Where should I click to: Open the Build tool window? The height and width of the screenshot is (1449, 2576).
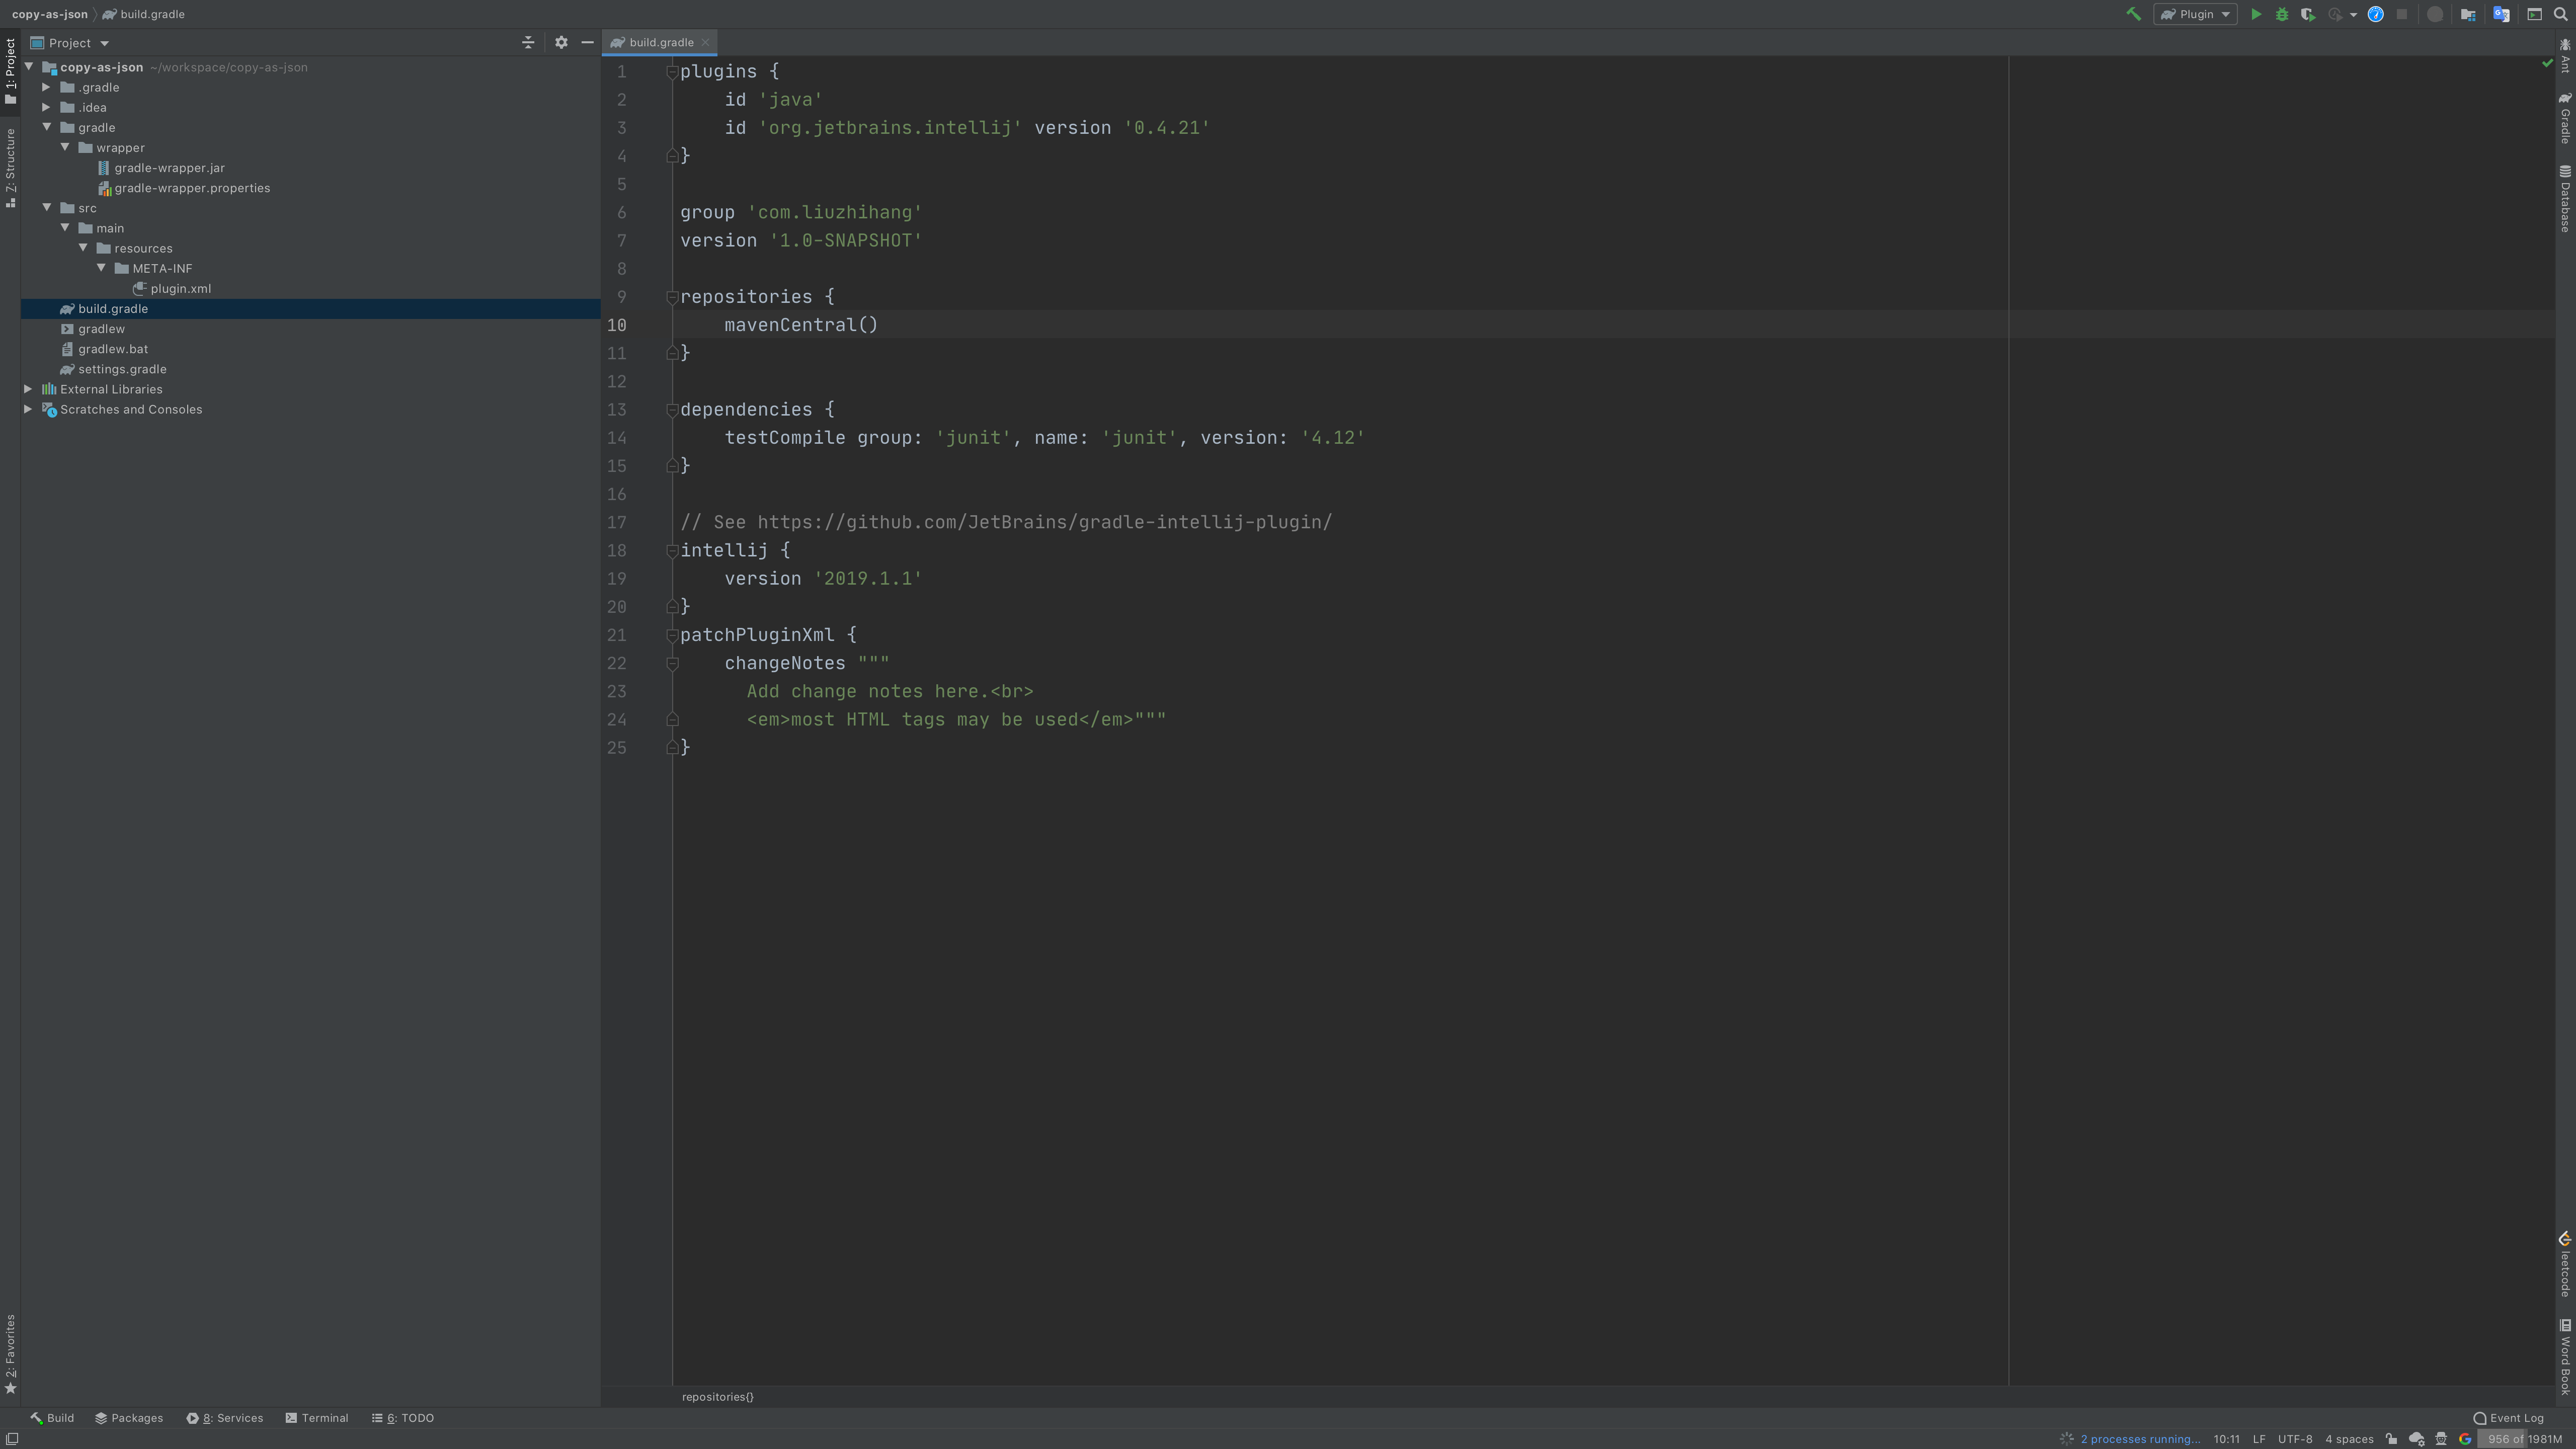pos(52,1418)
